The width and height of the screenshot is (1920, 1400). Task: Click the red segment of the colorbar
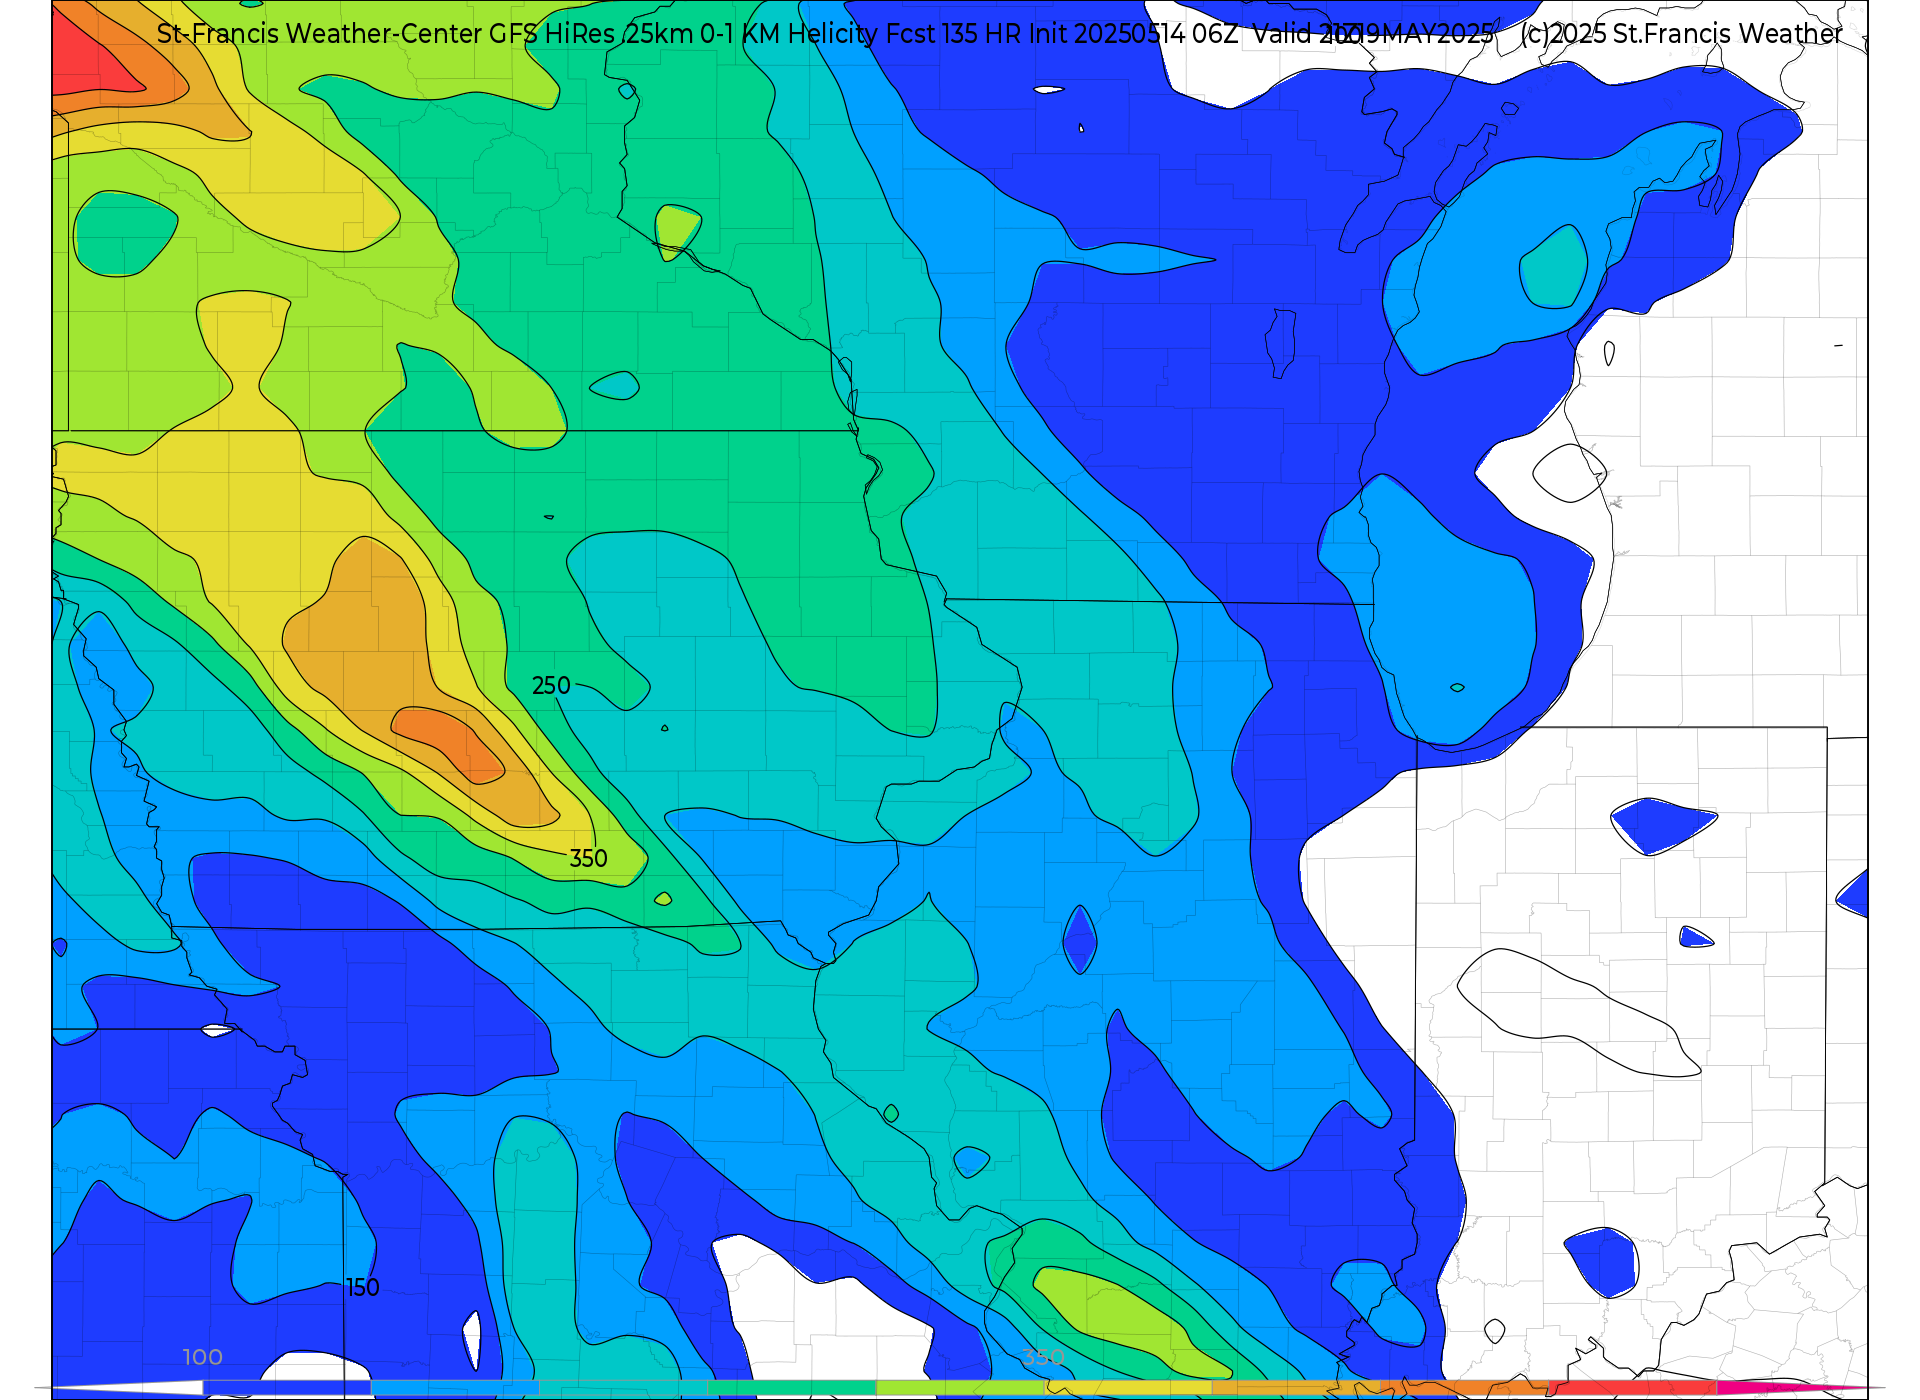(1633, 1388)
